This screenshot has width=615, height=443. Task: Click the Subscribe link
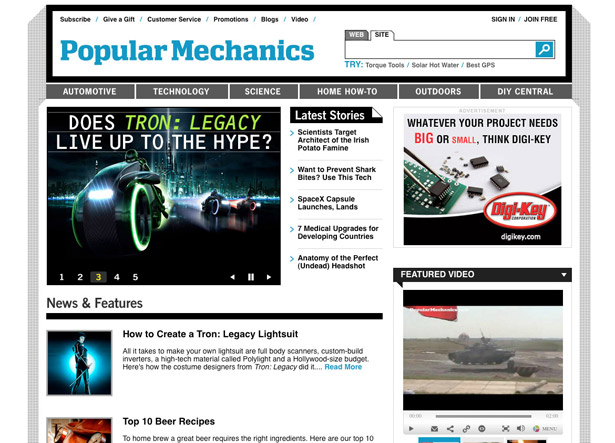(x=75, y=19)
